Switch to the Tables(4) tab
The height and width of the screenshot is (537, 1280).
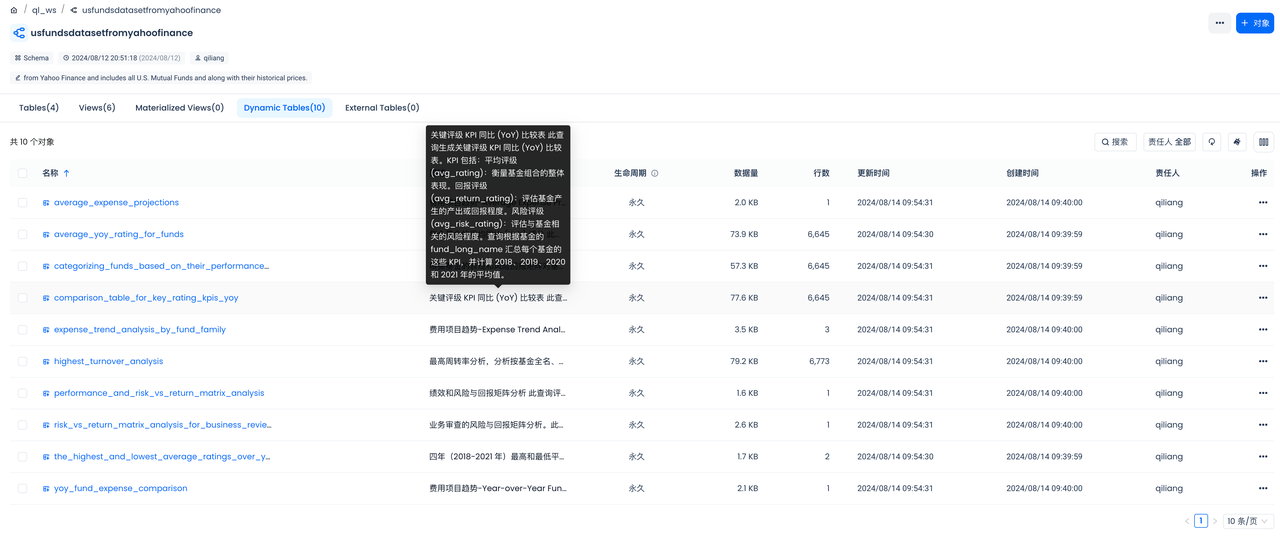click(39, 108)
